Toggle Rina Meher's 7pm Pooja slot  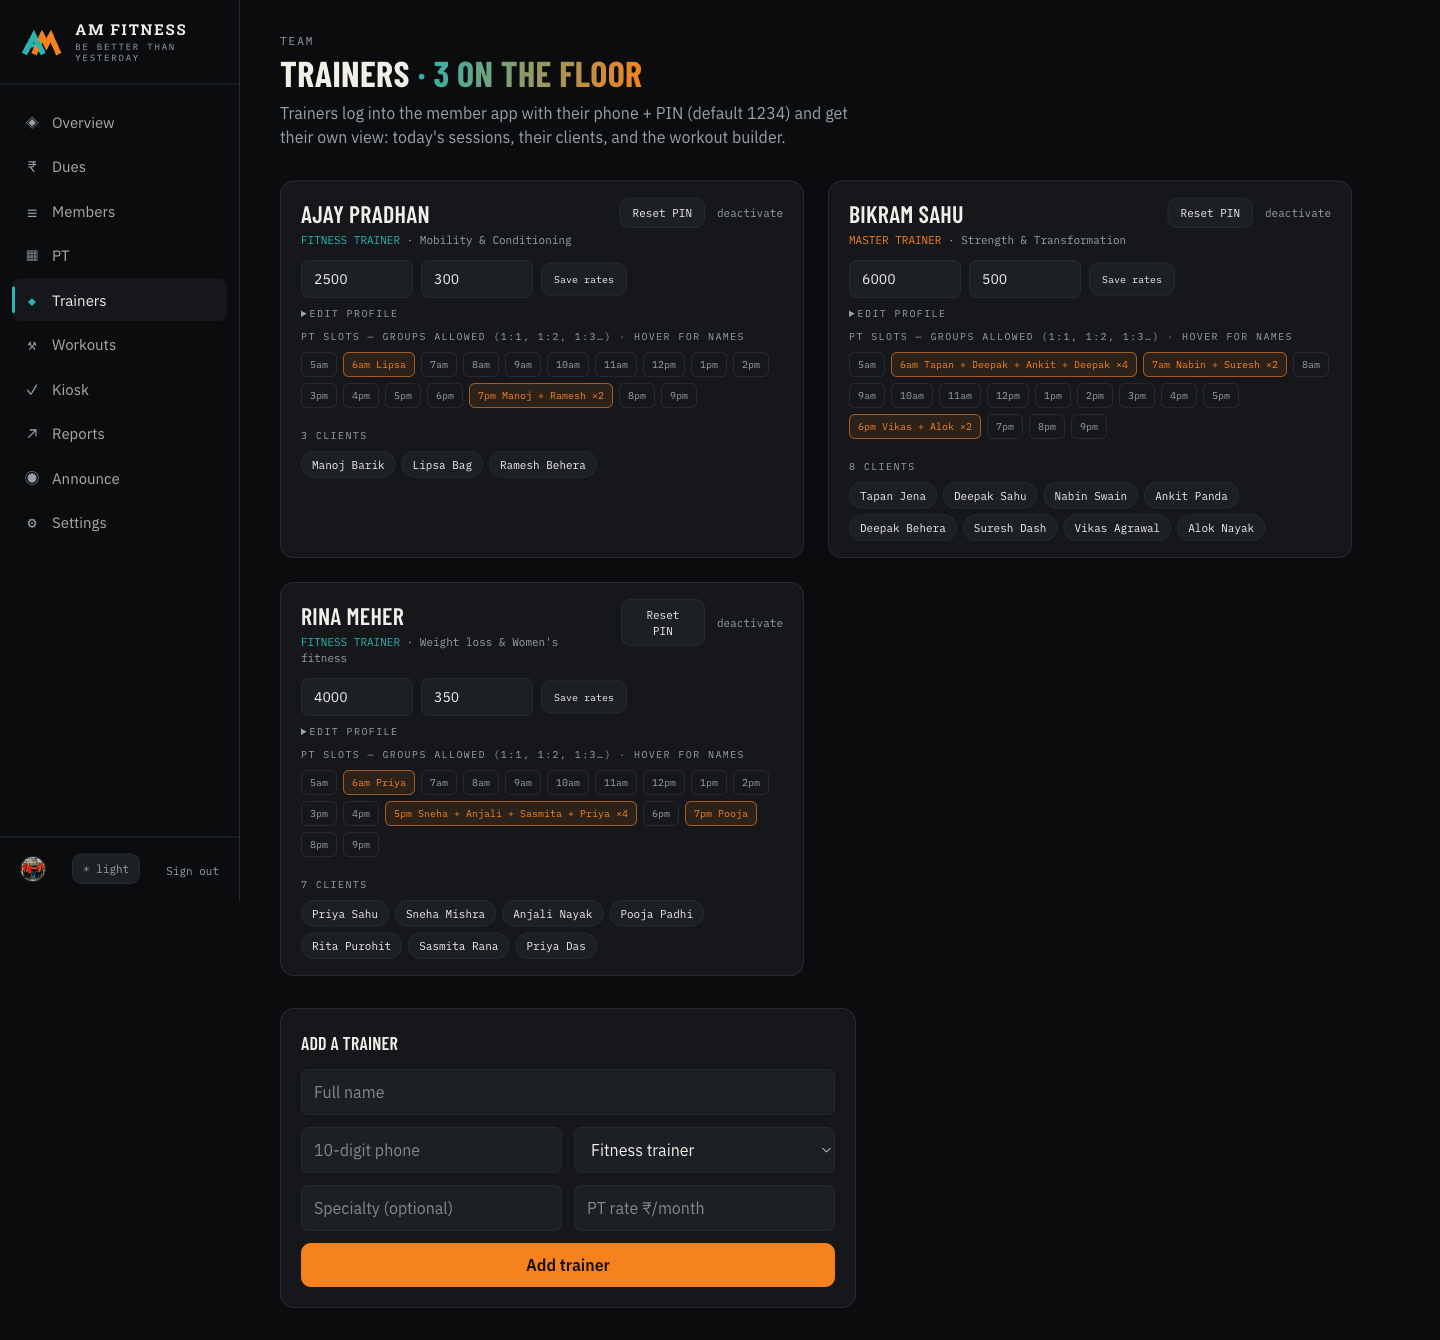[x=721, y=814]
